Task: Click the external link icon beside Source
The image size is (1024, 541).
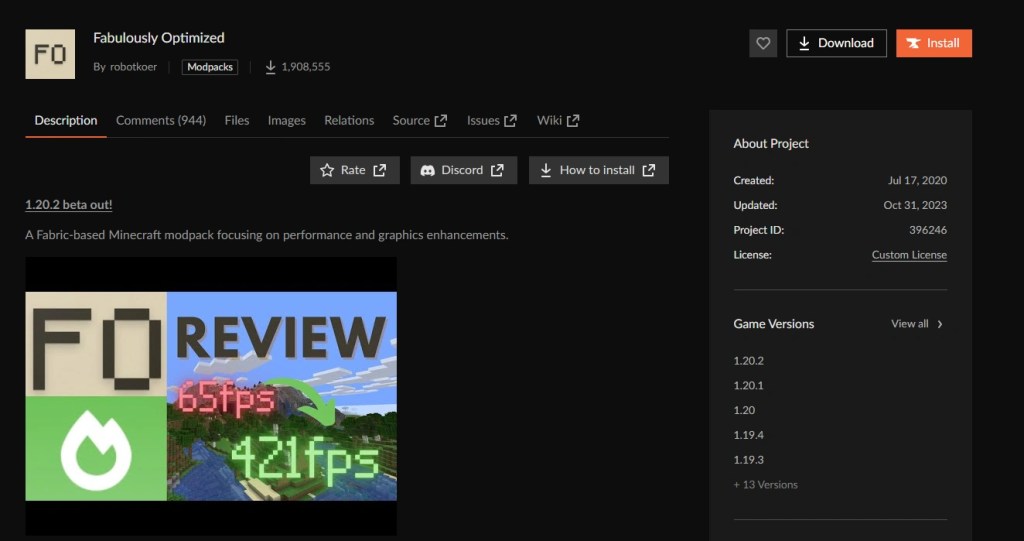Action: coord(441,121)
